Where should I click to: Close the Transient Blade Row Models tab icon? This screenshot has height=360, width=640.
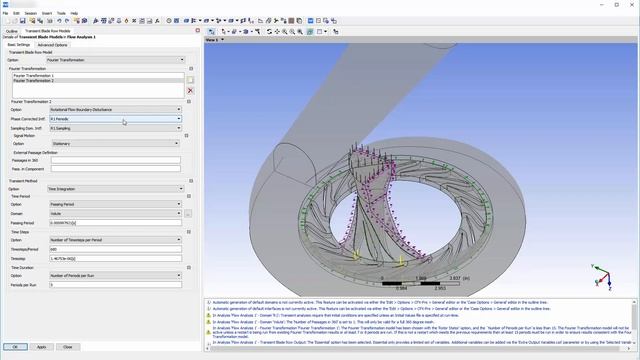(x=198, y=30)
